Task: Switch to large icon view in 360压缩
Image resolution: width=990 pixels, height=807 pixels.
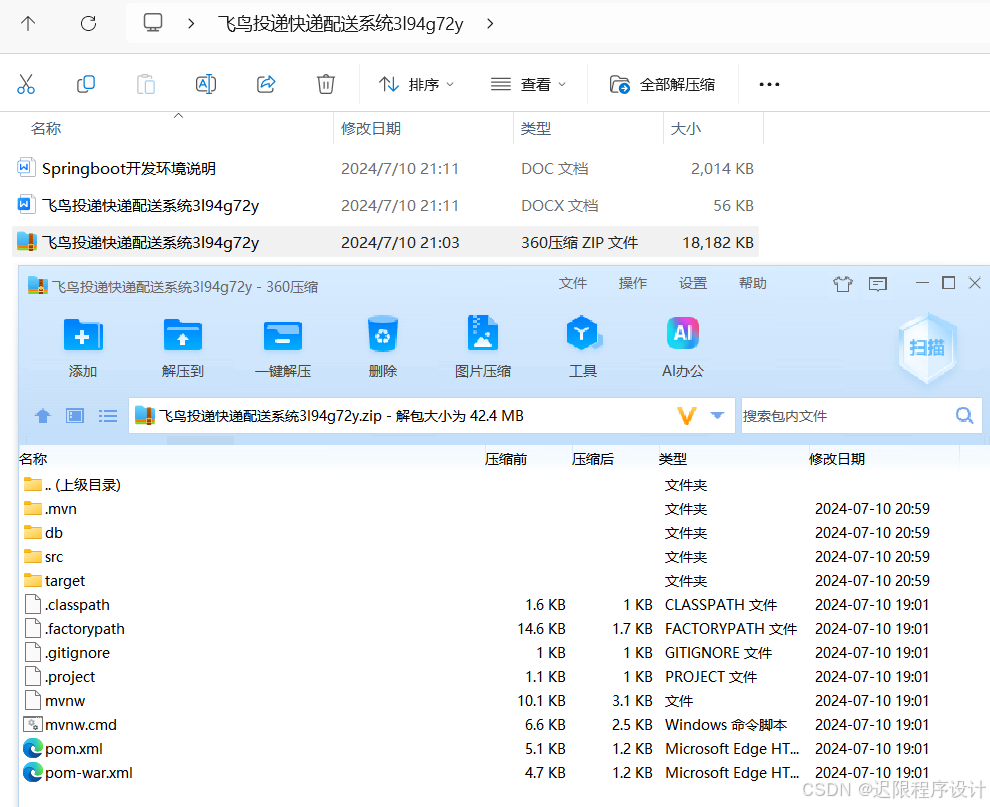Action: pyautogui.click(x=74, y=416)
